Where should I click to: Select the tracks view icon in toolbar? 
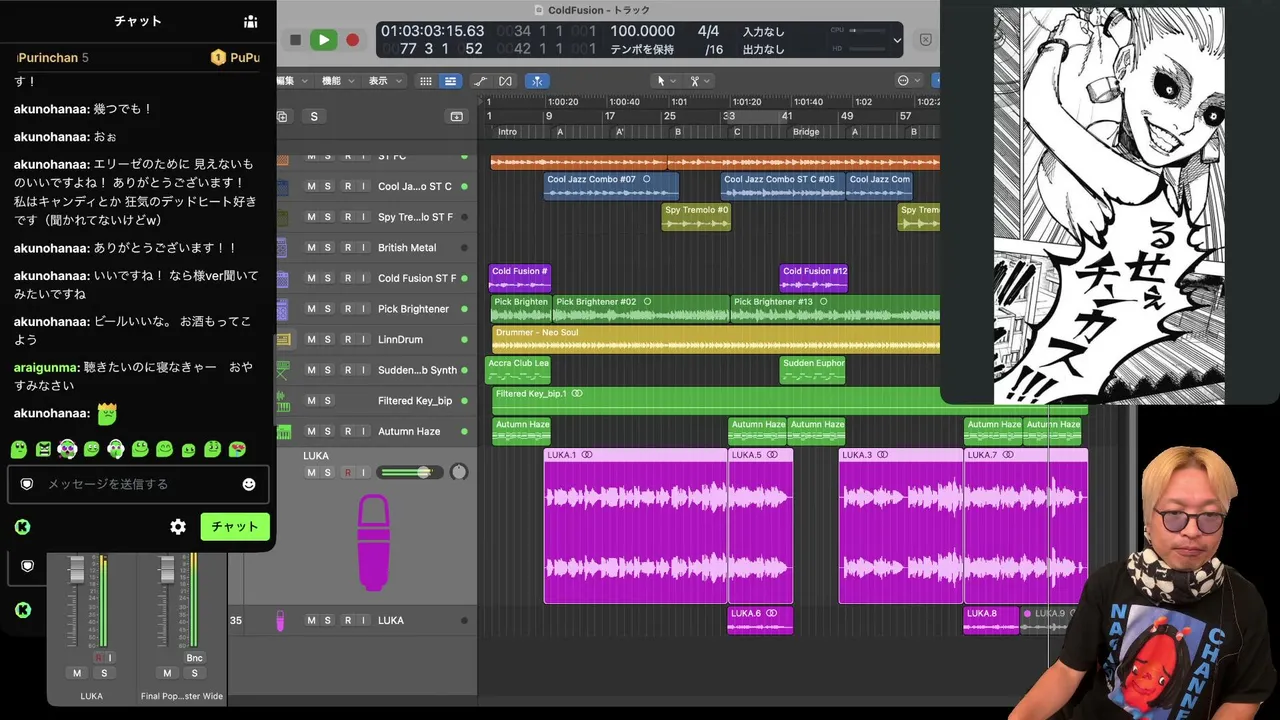451,81
